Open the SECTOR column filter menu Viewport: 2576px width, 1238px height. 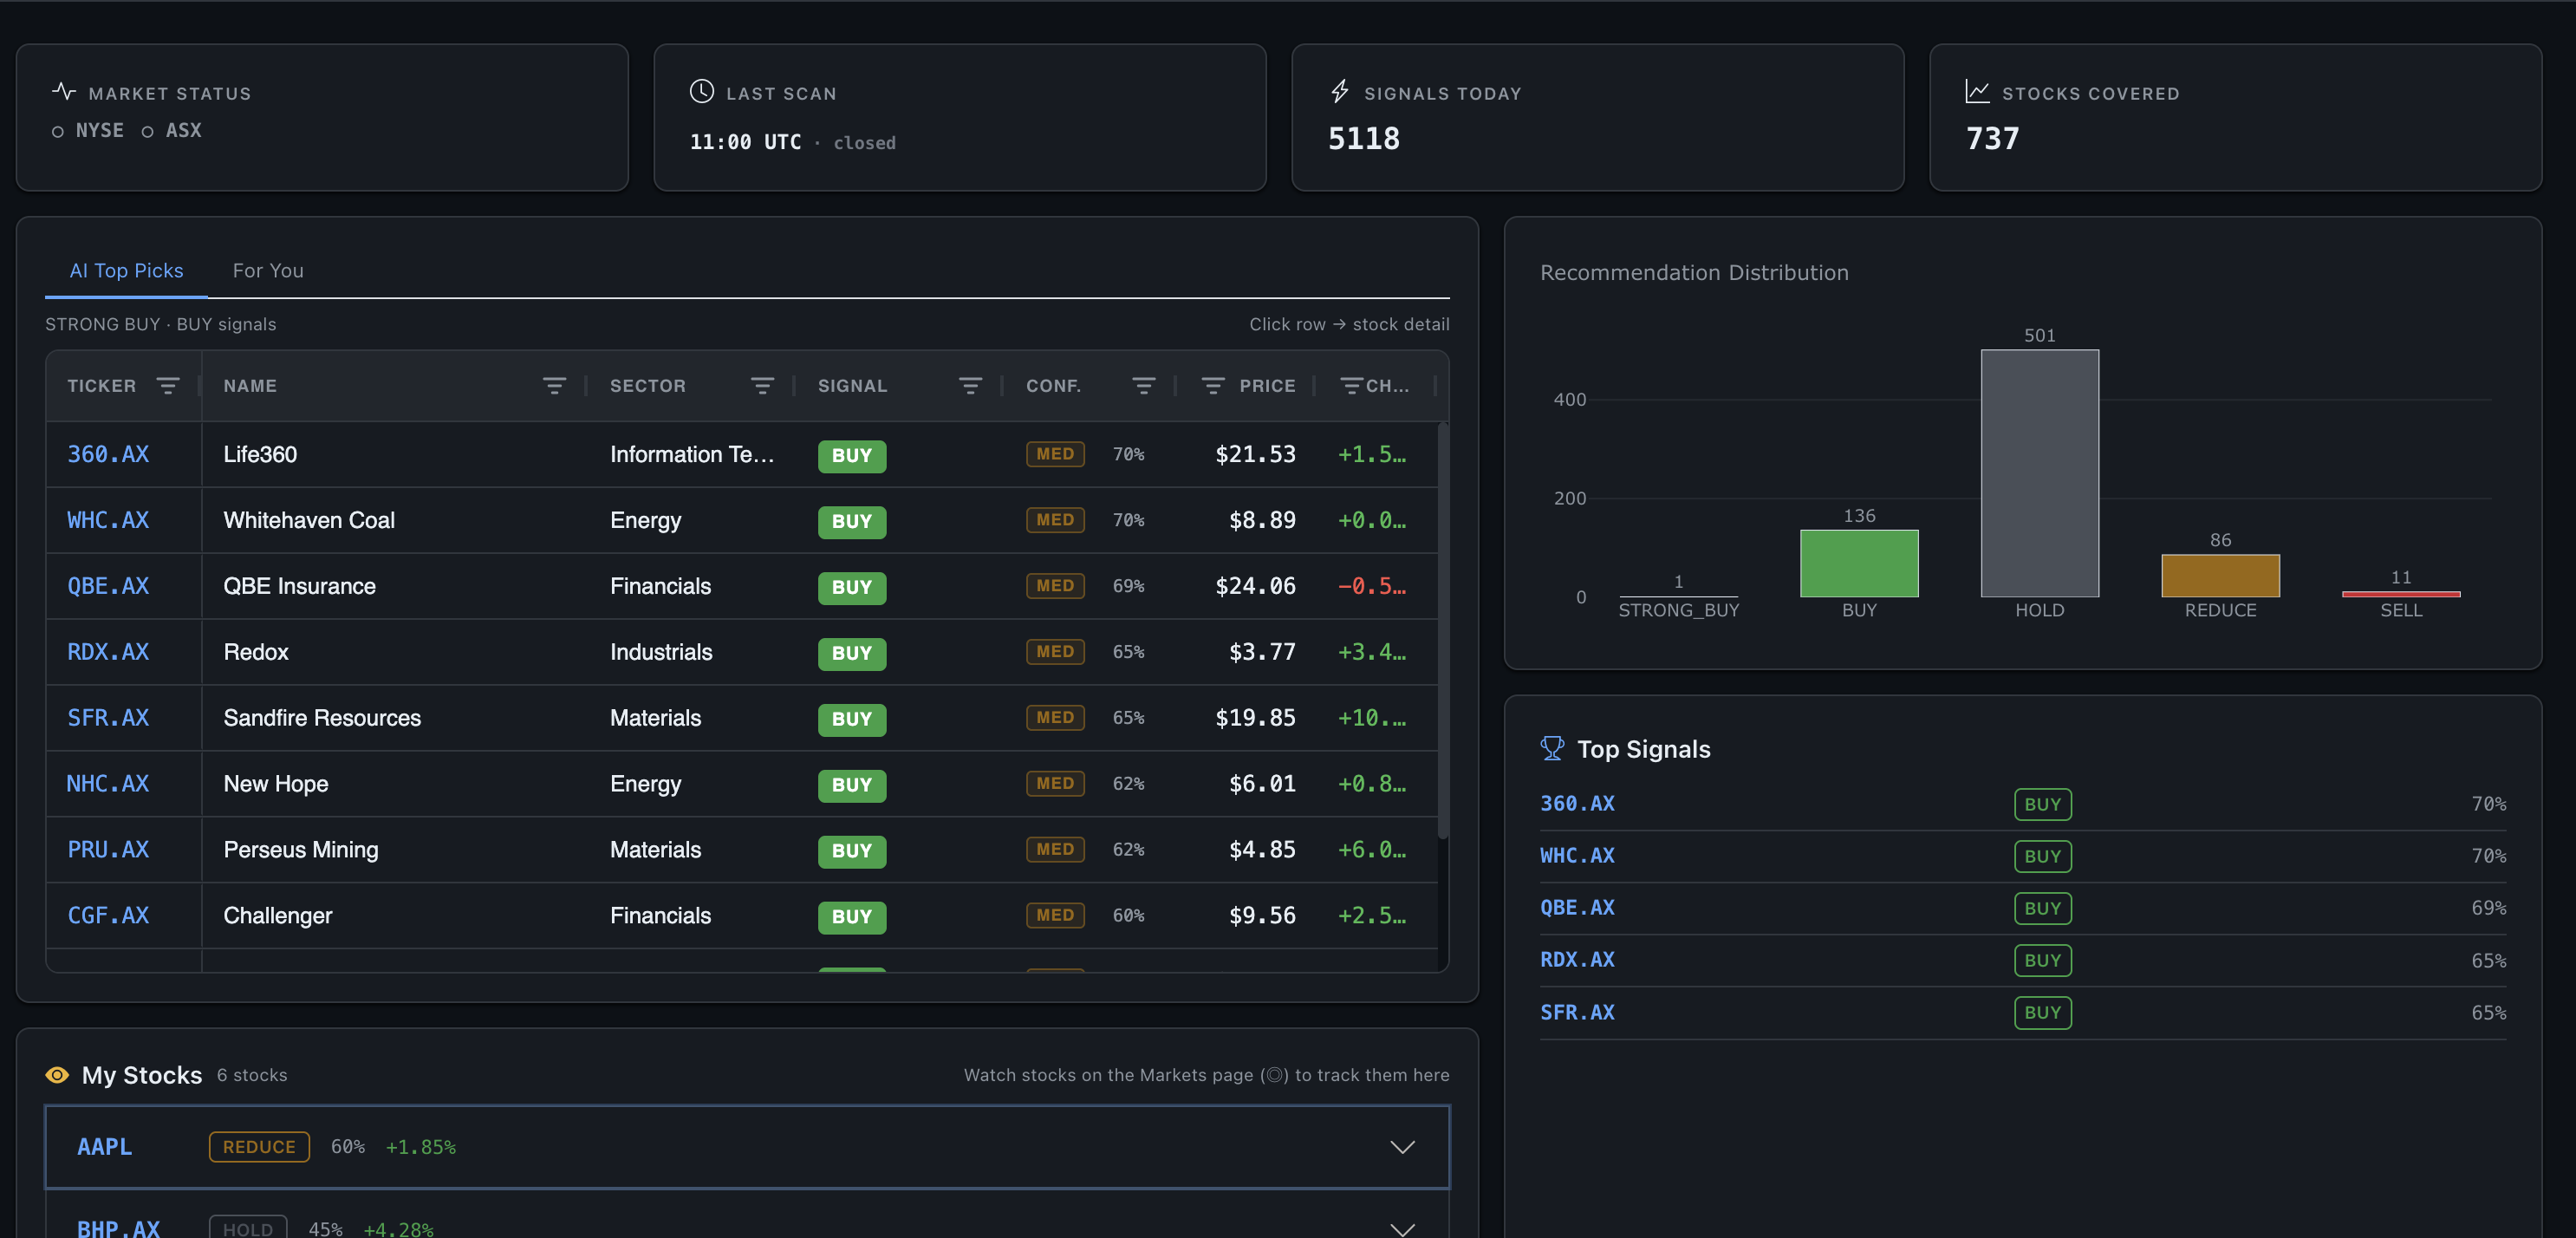pyautogui.click(x=762, y=386)
